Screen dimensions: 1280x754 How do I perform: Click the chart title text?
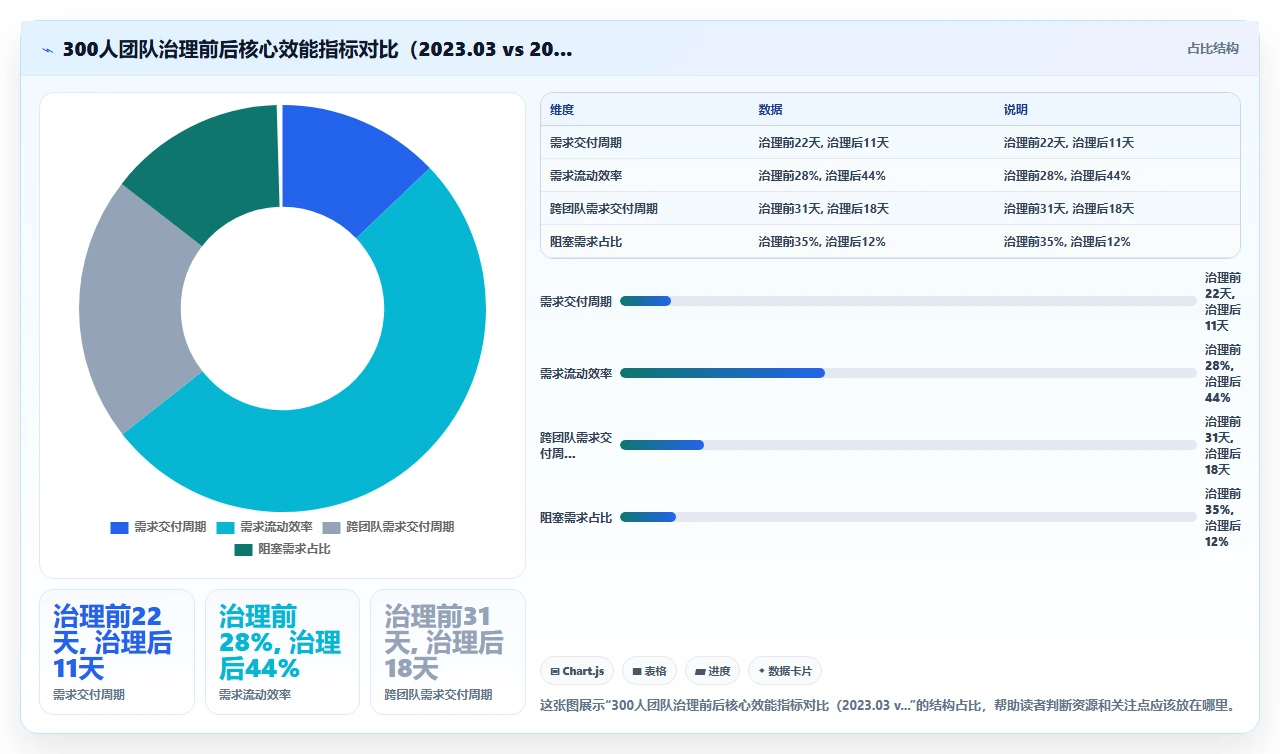(x=318, y=50)
